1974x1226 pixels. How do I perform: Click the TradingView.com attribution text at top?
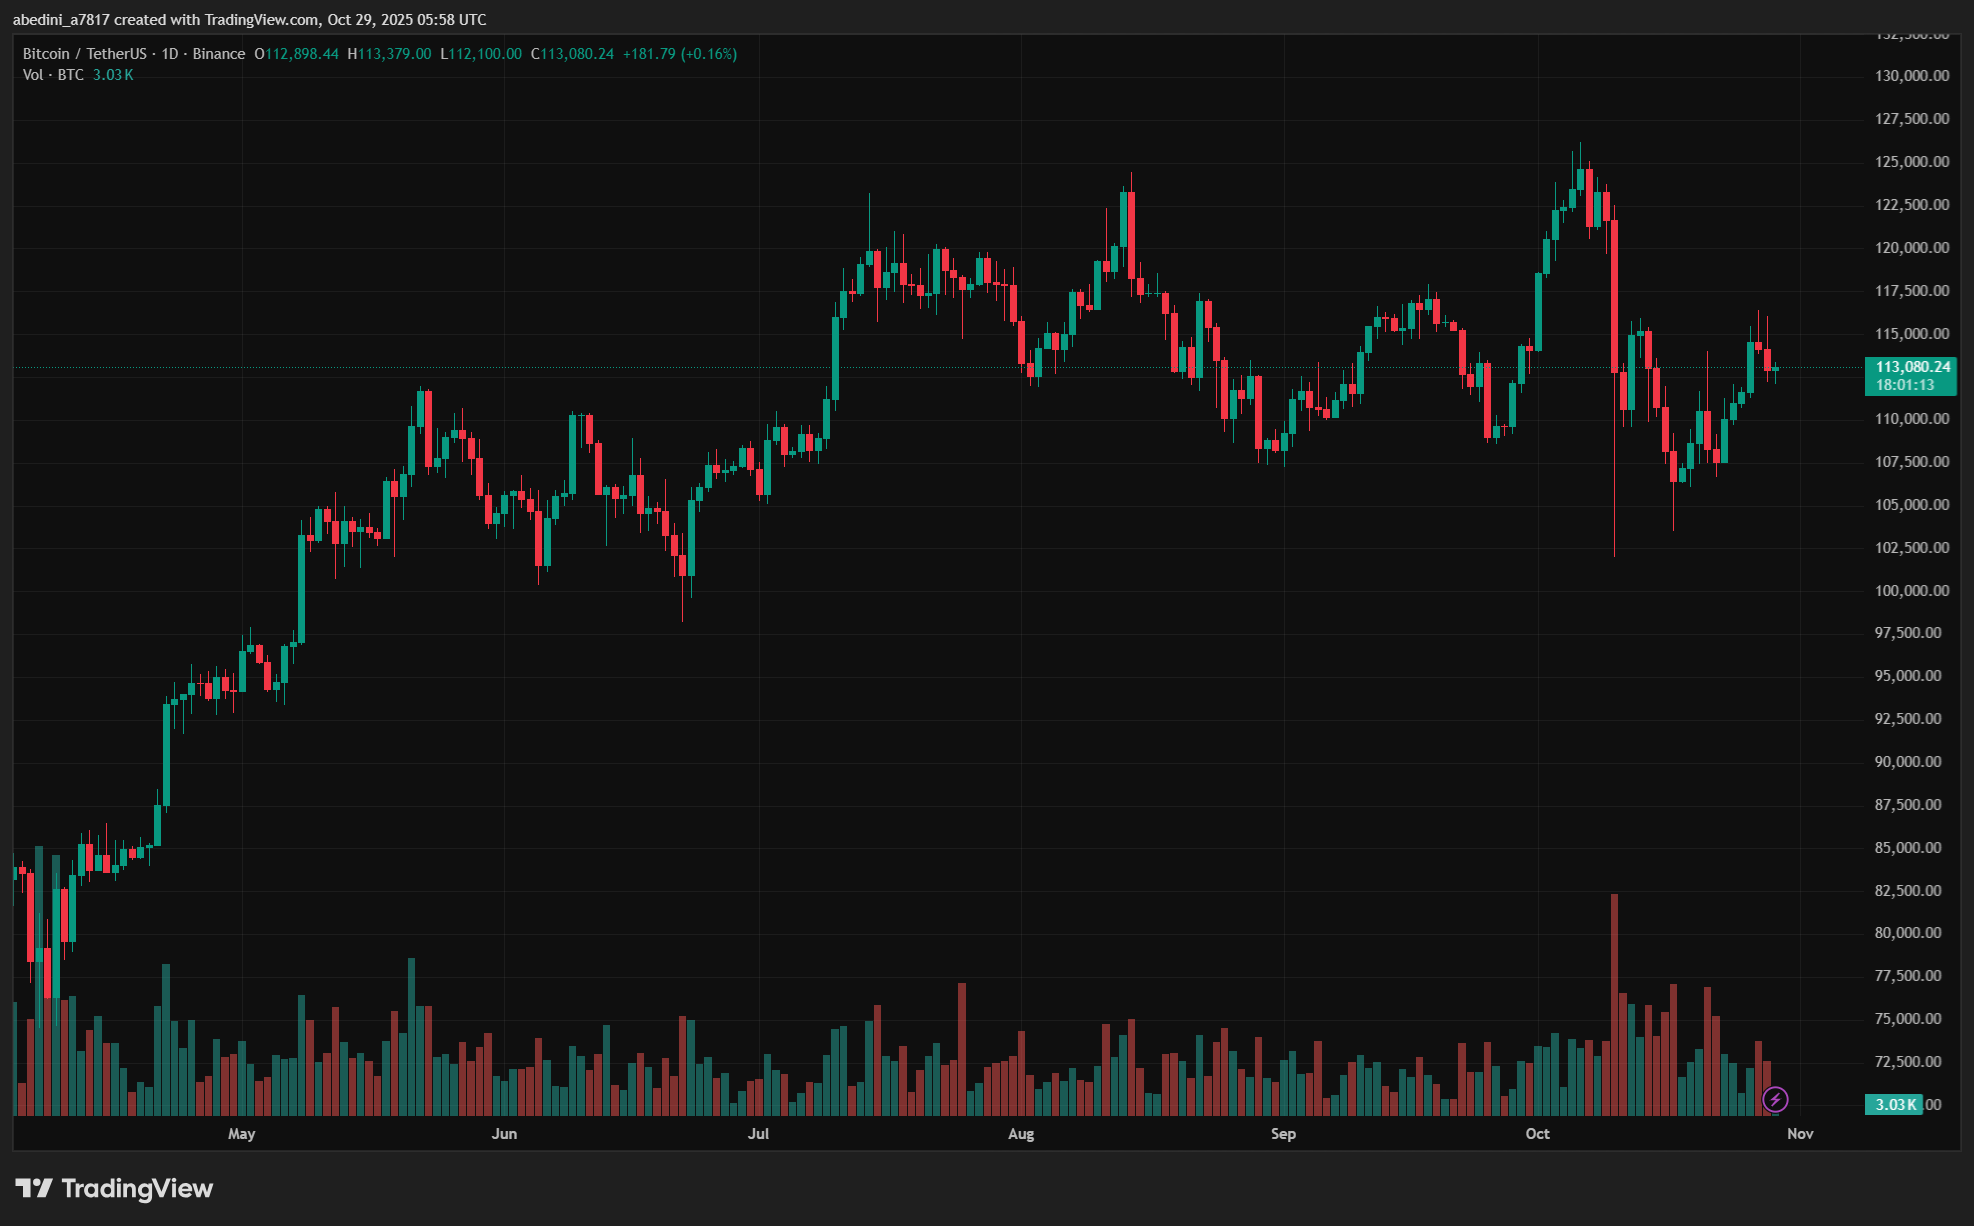262,19
